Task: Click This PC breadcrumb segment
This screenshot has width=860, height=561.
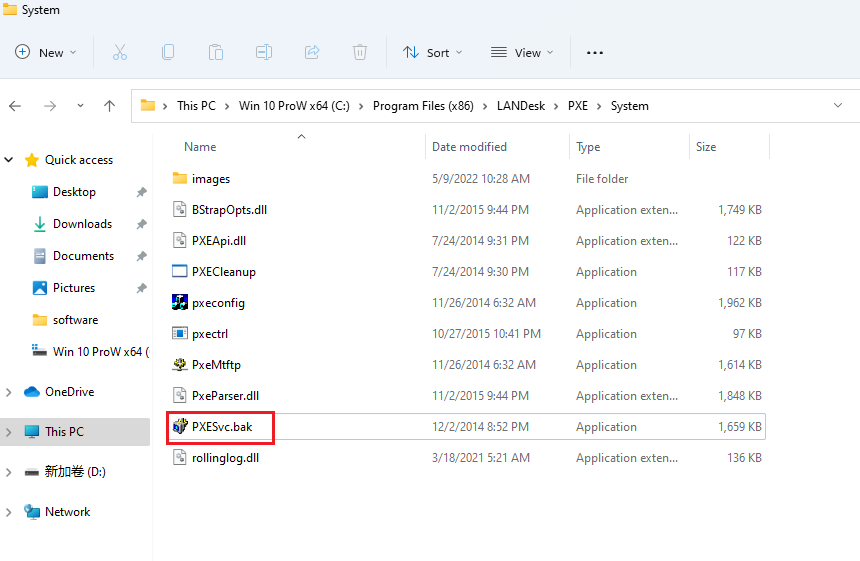Action: tap(196, 106)
